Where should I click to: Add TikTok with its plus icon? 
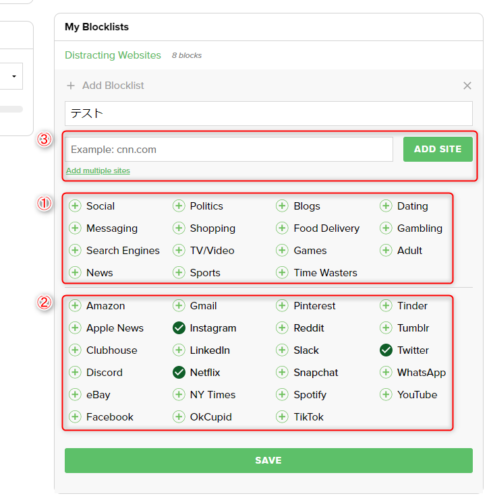282,417
